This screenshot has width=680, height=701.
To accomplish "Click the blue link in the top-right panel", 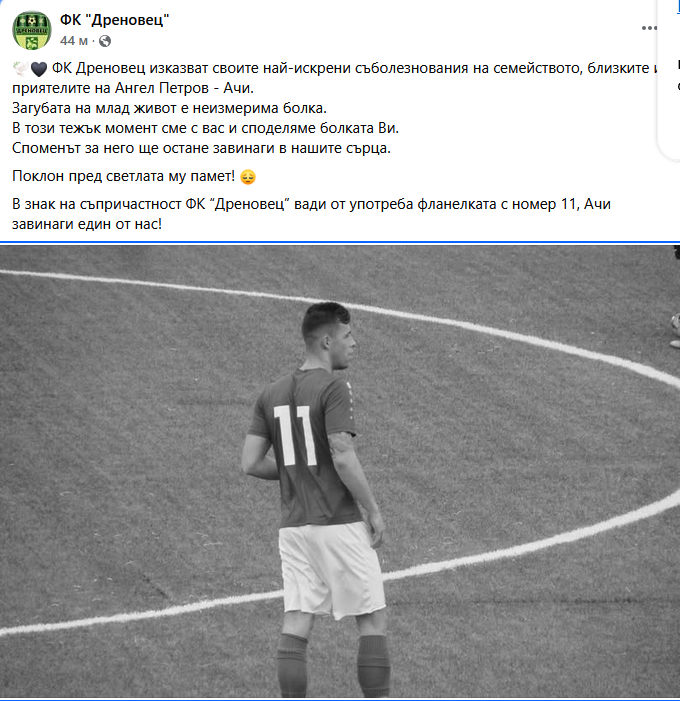I will tap(676, 6).
